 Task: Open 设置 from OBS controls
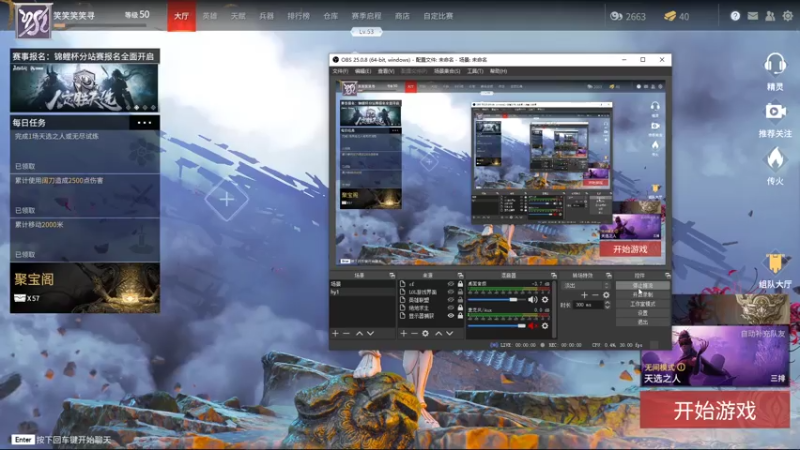642,313
